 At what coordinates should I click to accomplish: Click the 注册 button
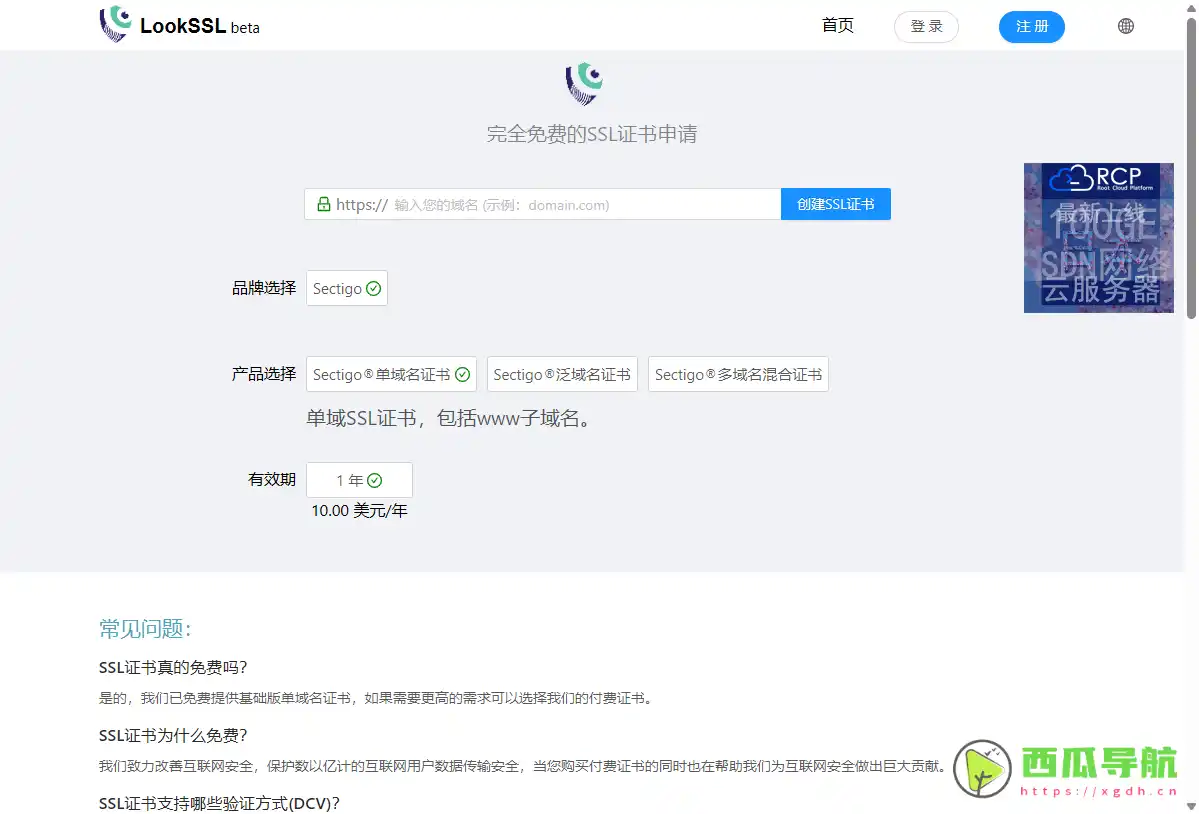coord(1031,27)
